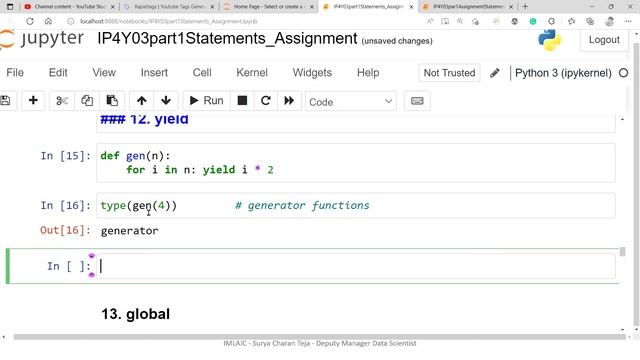Image resolution: width=640 pixels, height=360 pixels.
Task: Click the kernel idle circle indicator
Action: 623,73
